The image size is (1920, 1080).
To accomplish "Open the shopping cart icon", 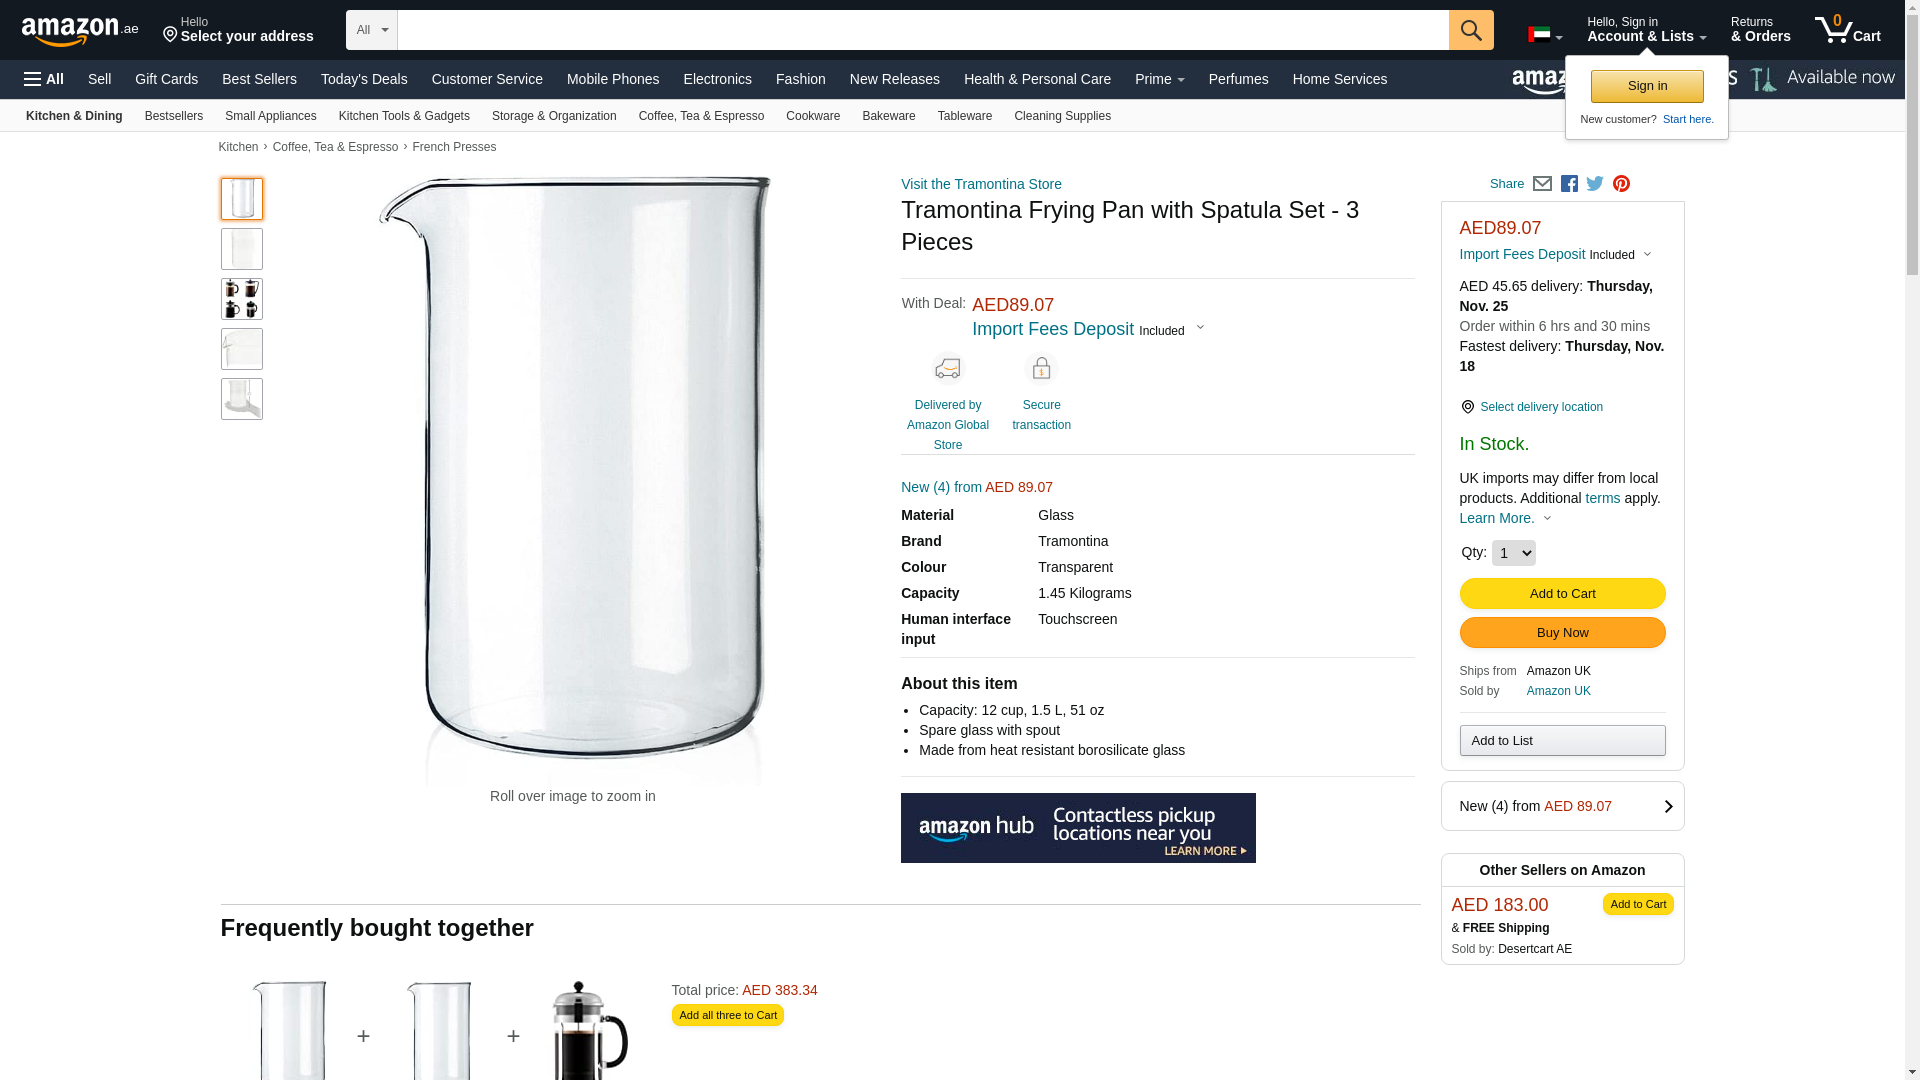I will point(1848,29).
